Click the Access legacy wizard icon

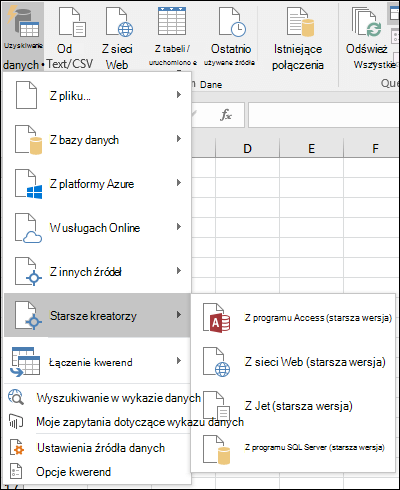pos(217,318)
